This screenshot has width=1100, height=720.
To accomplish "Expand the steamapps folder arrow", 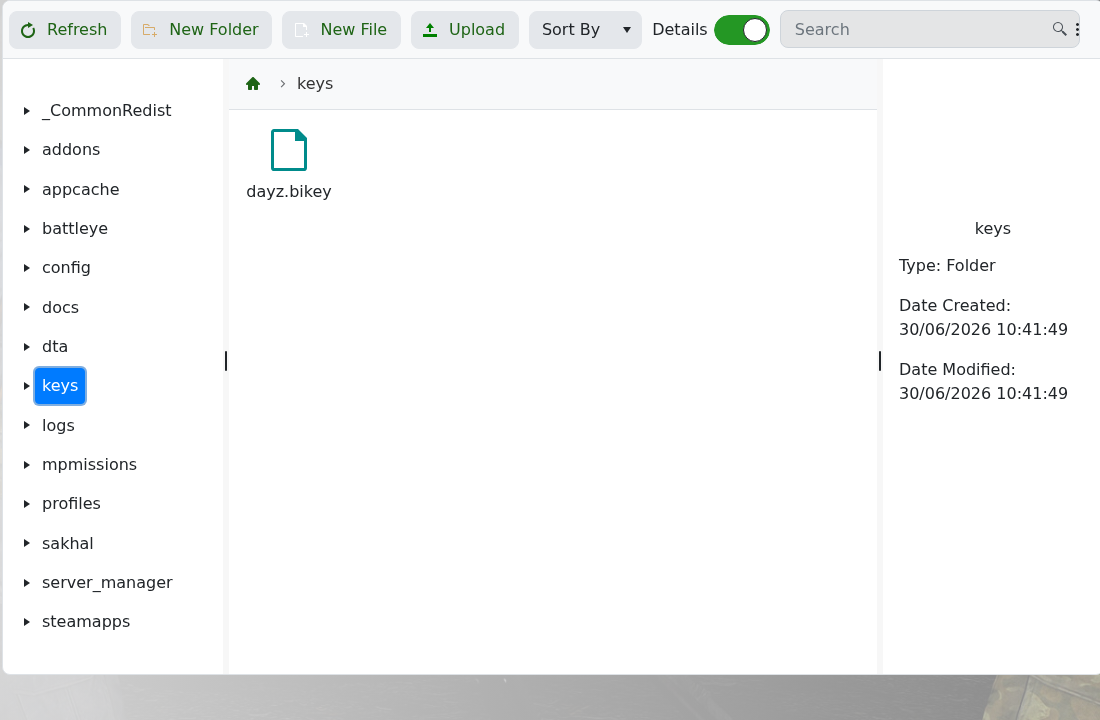I will (x=27, y=622).
